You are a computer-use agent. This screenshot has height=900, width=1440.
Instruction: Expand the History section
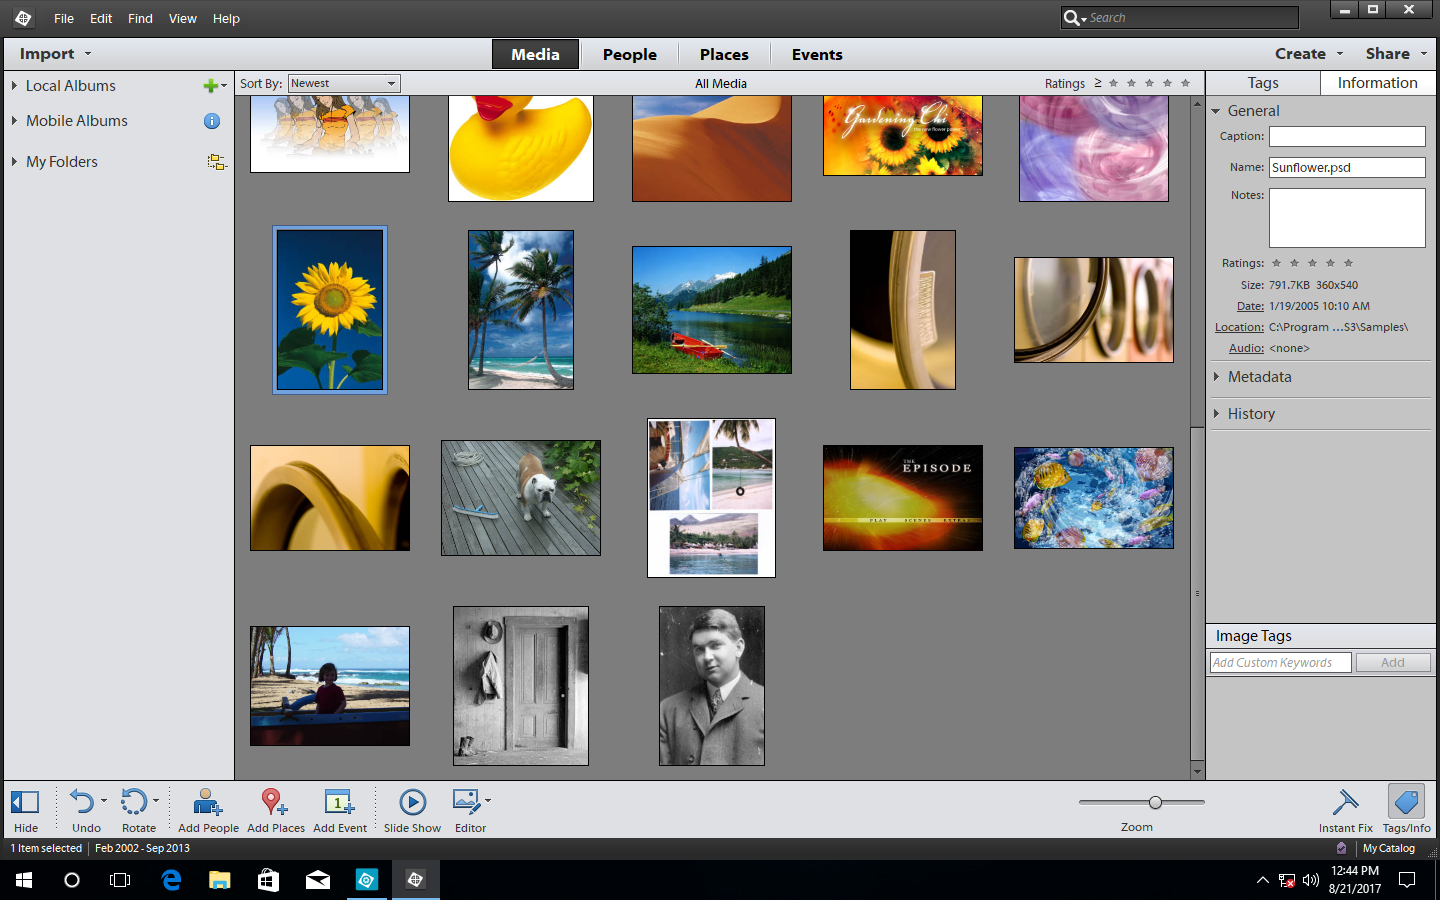click(1216, 414)
